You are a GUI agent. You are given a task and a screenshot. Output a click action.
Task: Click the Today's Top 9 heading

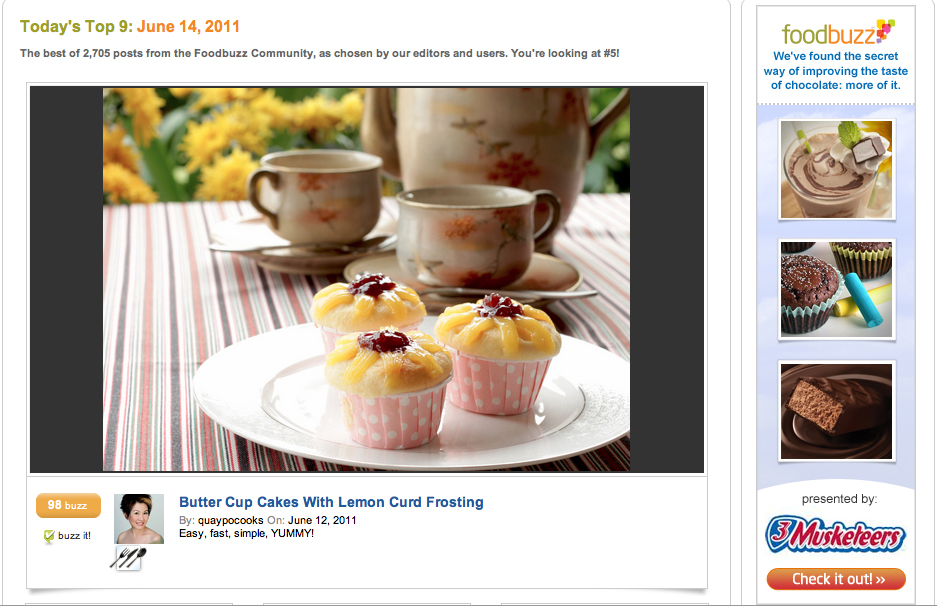76,27
